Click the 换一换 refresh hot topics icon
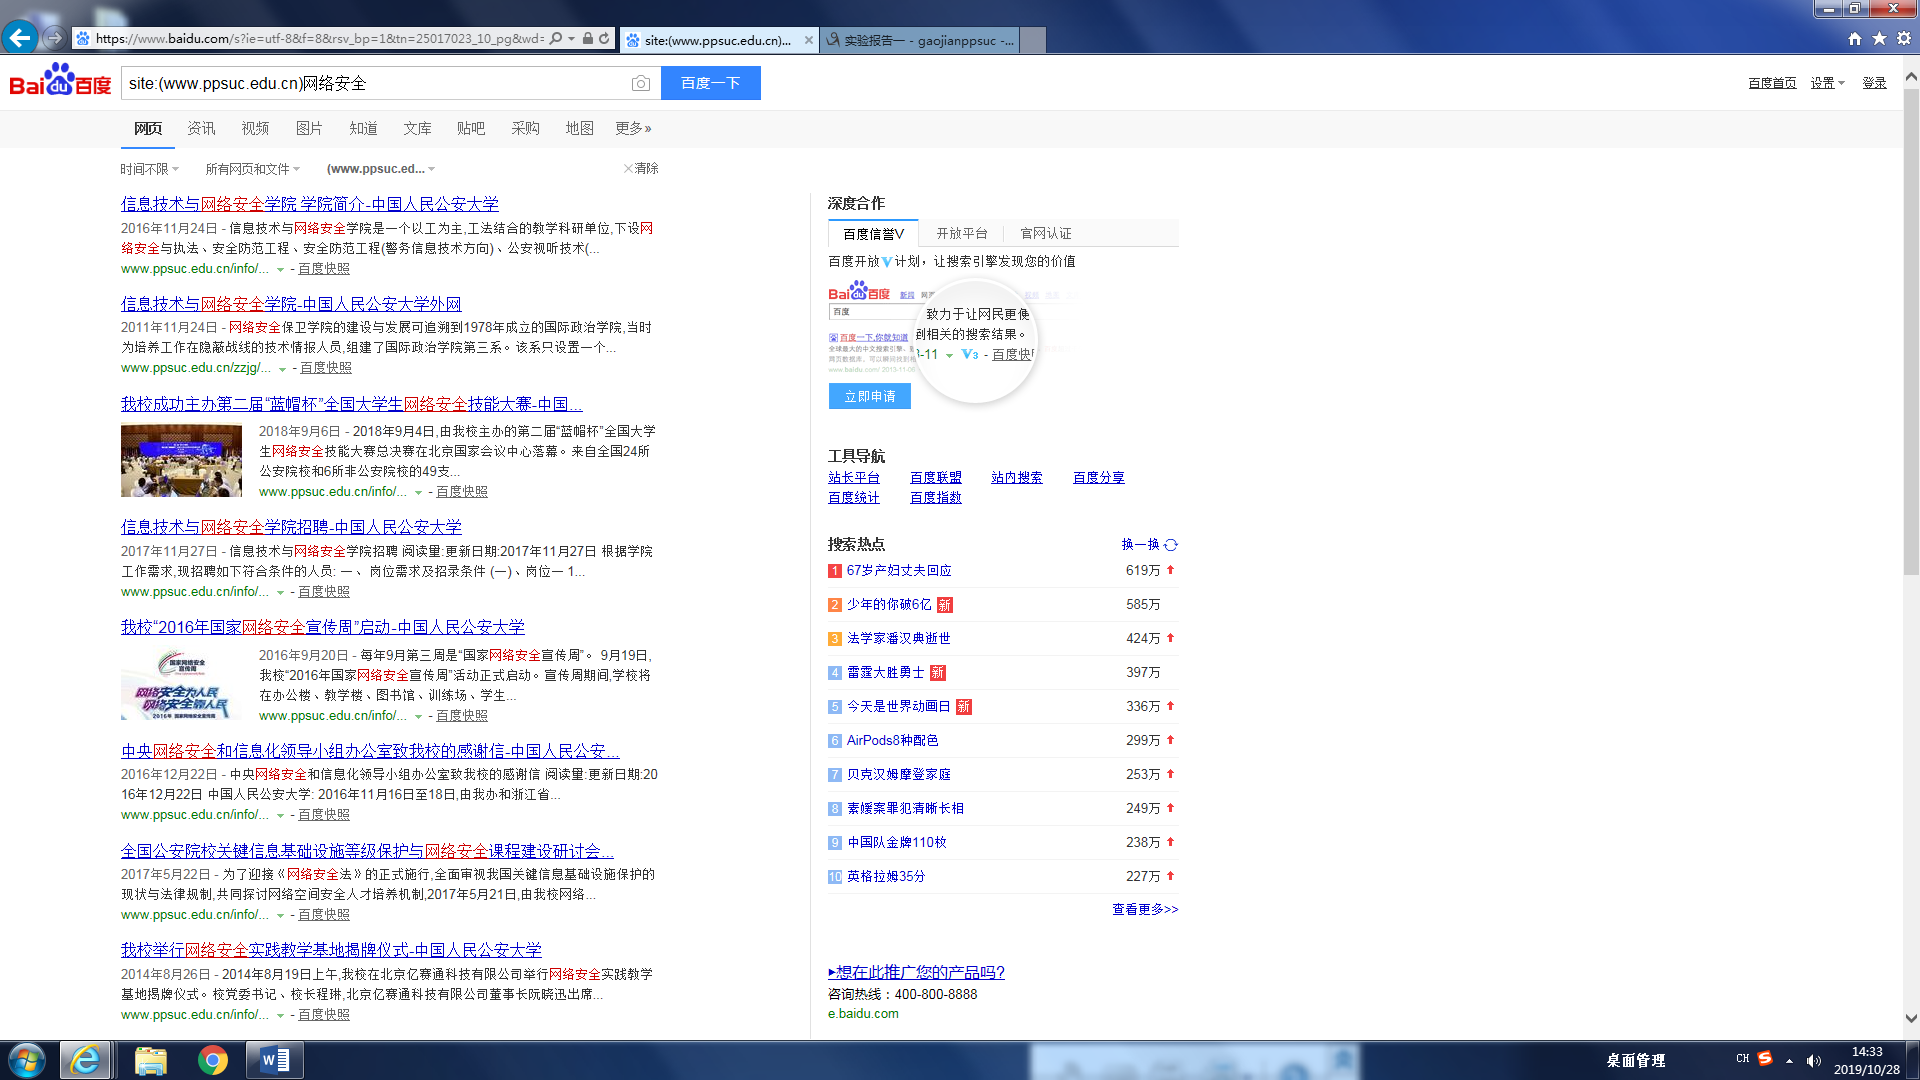This screenshot has width=1920, height=1080. [x=1171, y=545]
